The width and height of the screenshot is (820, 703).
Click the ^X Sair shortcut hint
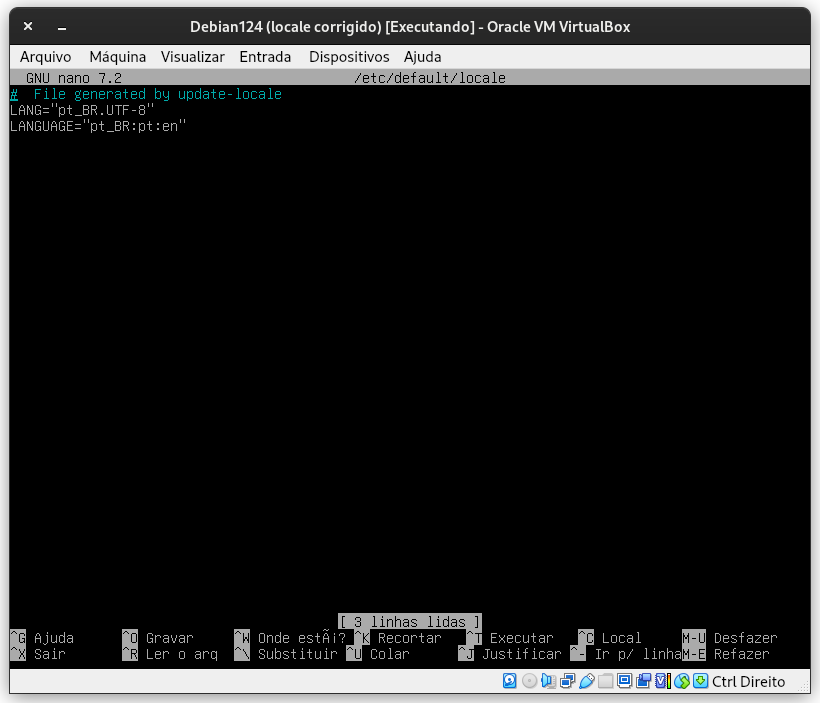point(38,654)
